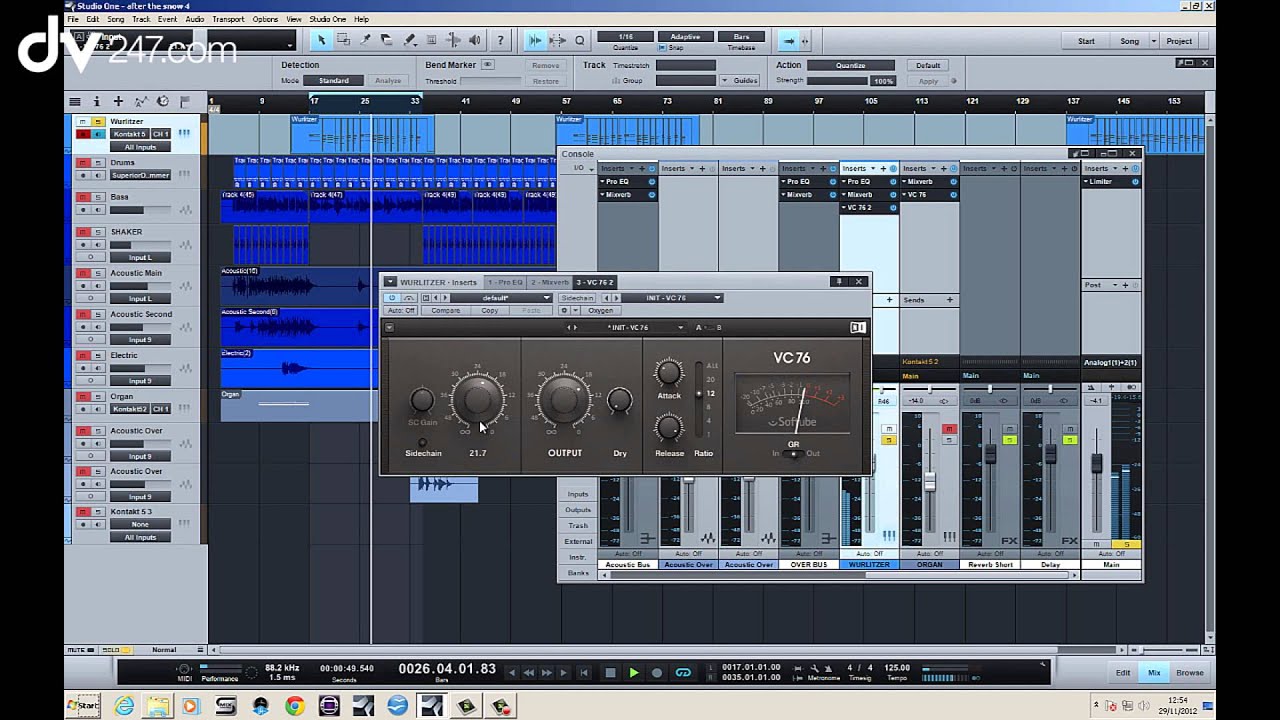The height and width of the screenshot is (720, 1280).
Task: Click the Edit view button
Action: click(1123, 673)
